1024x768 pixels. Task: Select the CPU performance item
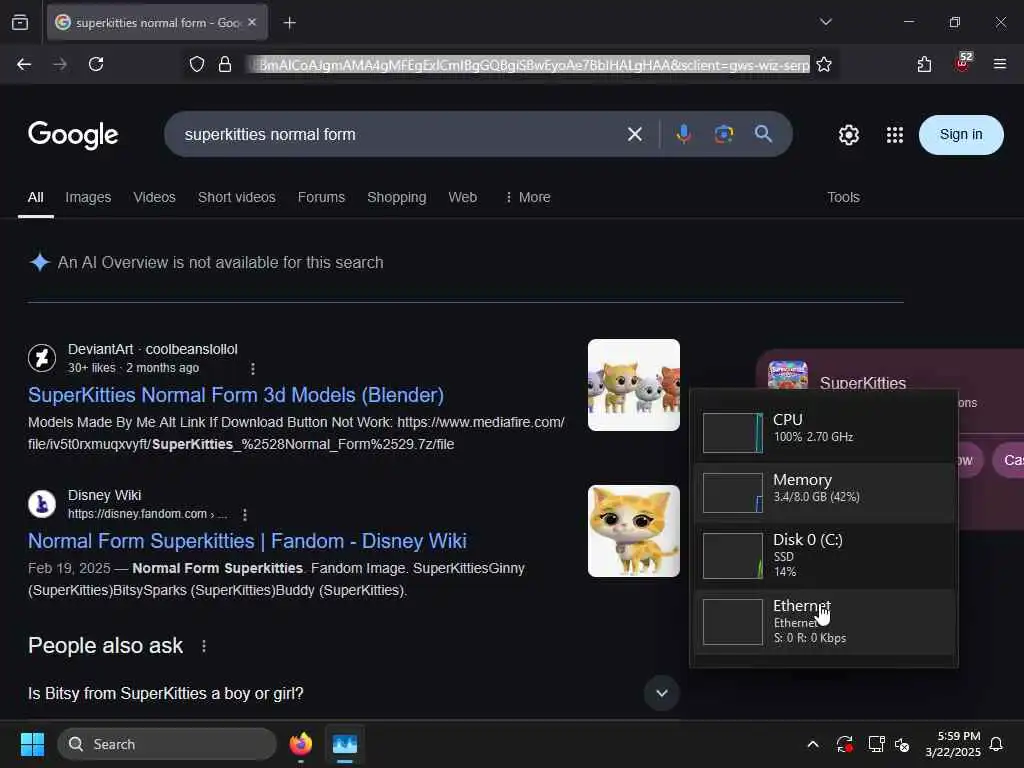click(824, 432)
